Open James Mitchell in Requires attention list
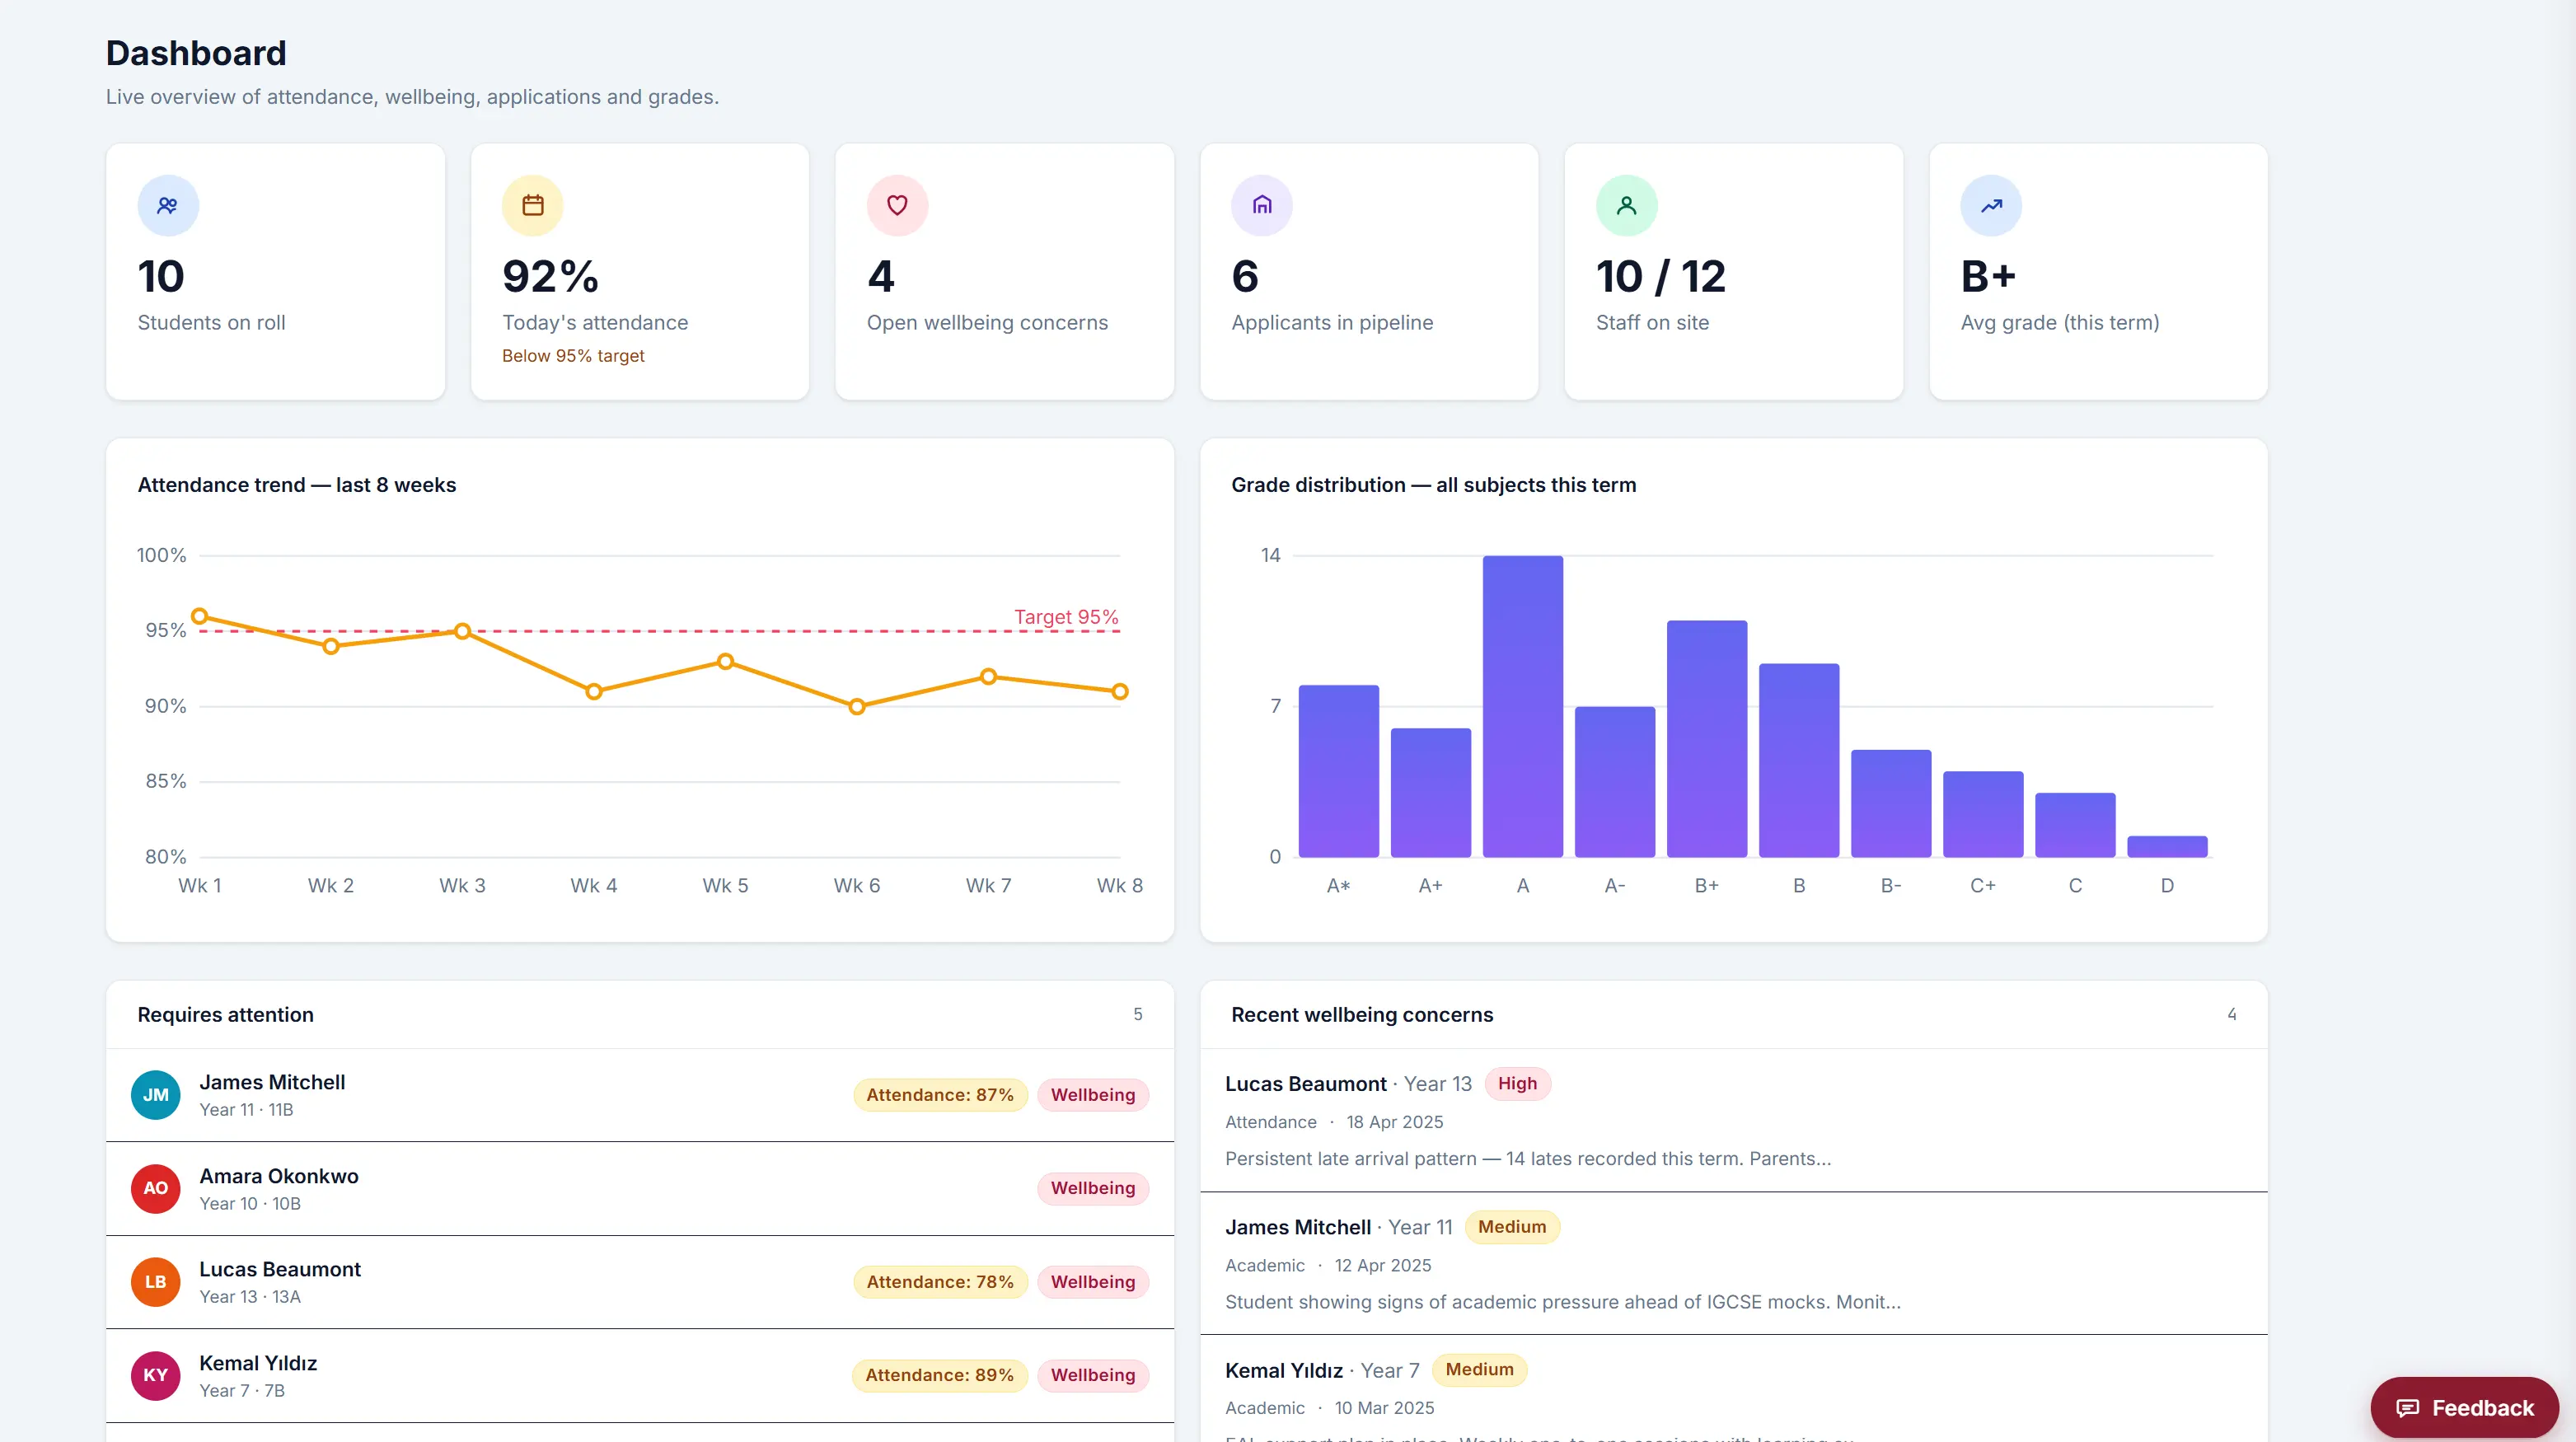This screenshot has width=2576, height=1442. (x=640, y=1095)
